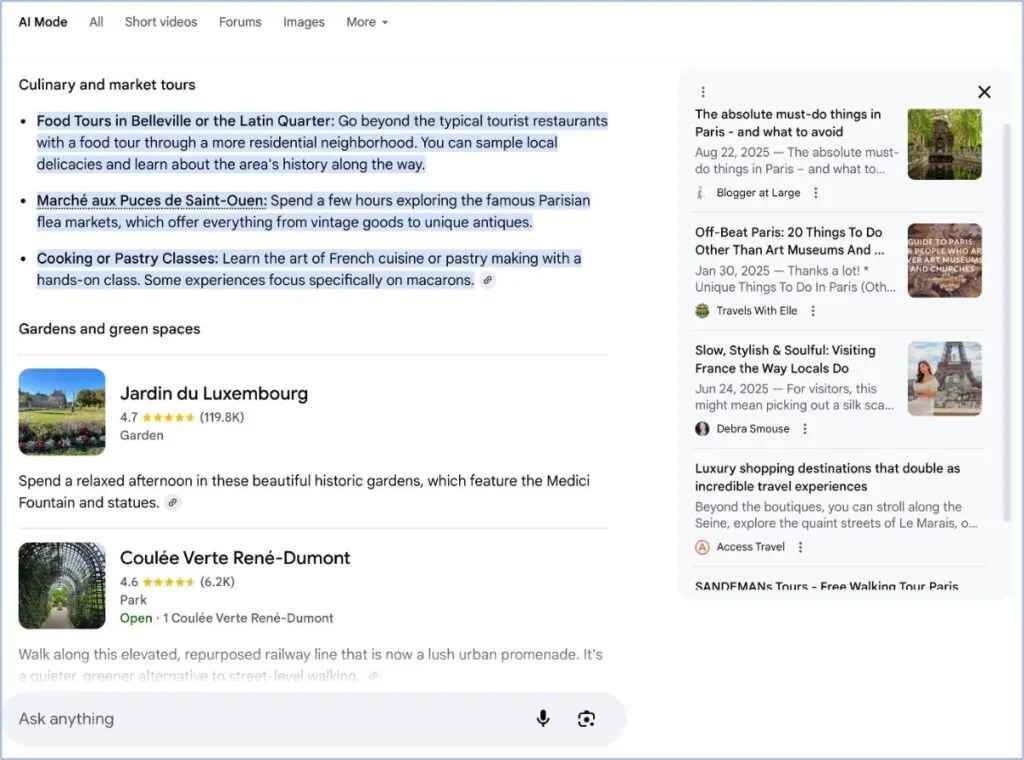Screen dimensions: 1024x760
Task: Click the 'Jun 24, 2025' article snippet
Action: [x=794, y=397]
